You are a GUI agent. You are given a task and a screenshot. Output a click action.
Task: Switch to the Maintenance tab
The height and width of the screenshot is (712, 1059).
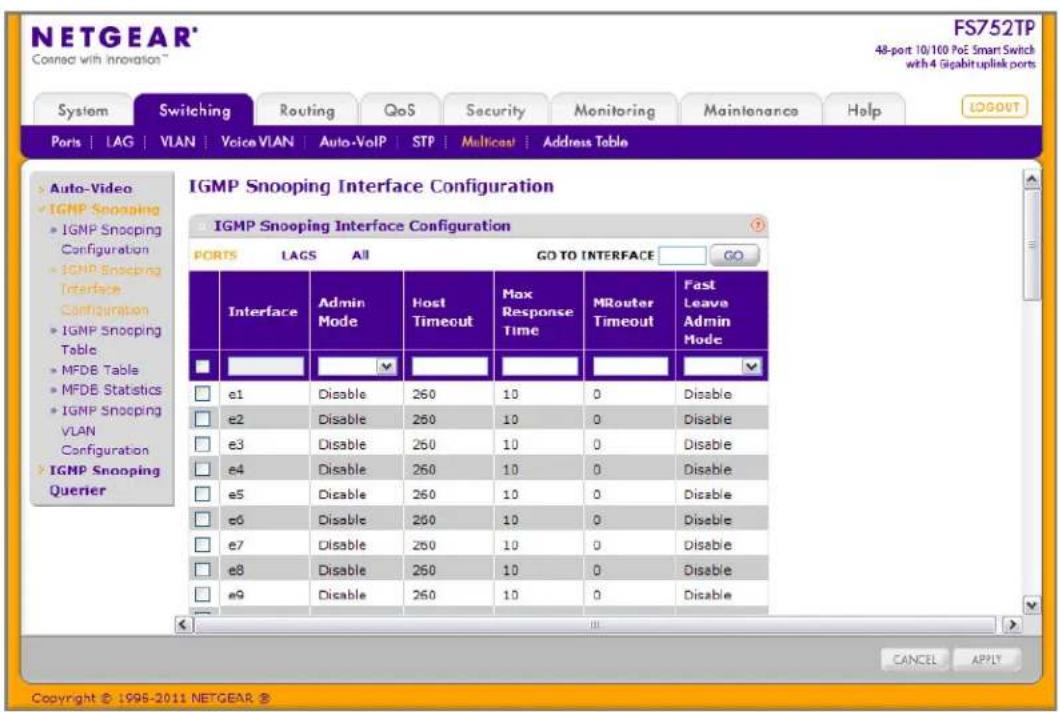pos(751,110)
